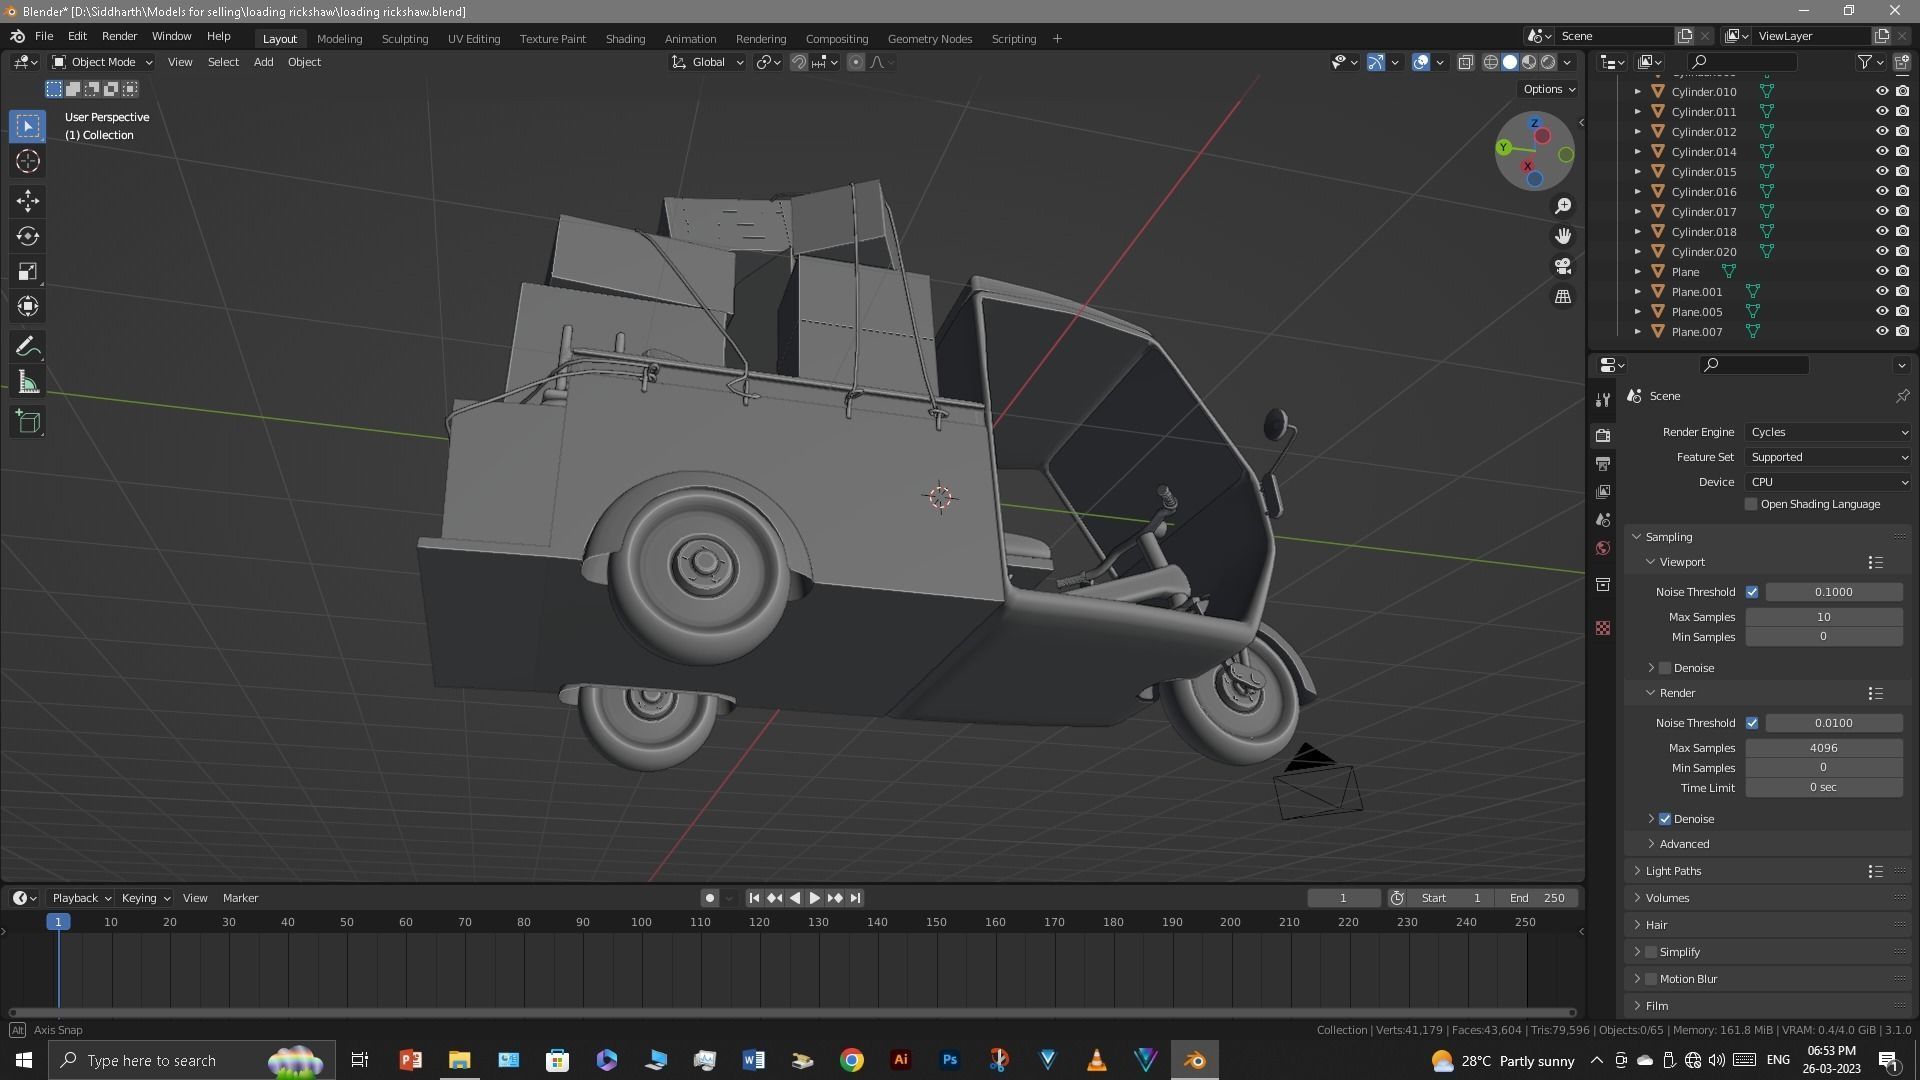Expand the Volumes panel
1920x1080 pixels.
tap(1667, 898)
